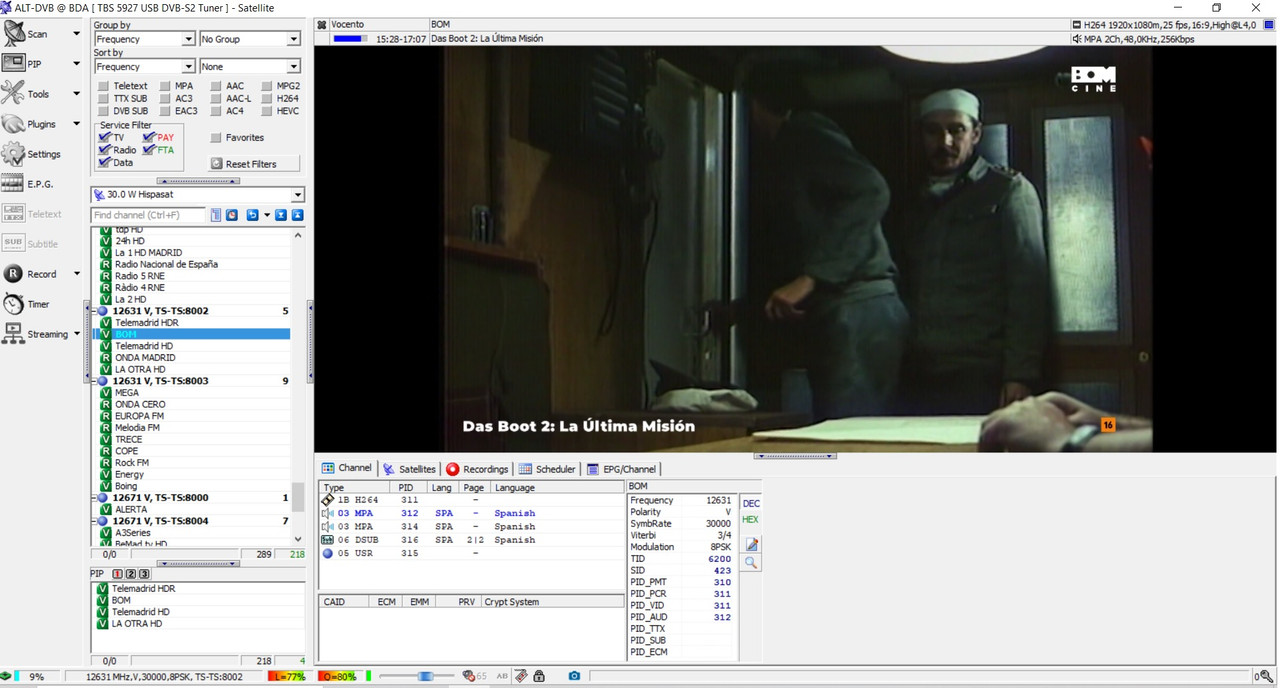Open the None sort dropdown

250,66
